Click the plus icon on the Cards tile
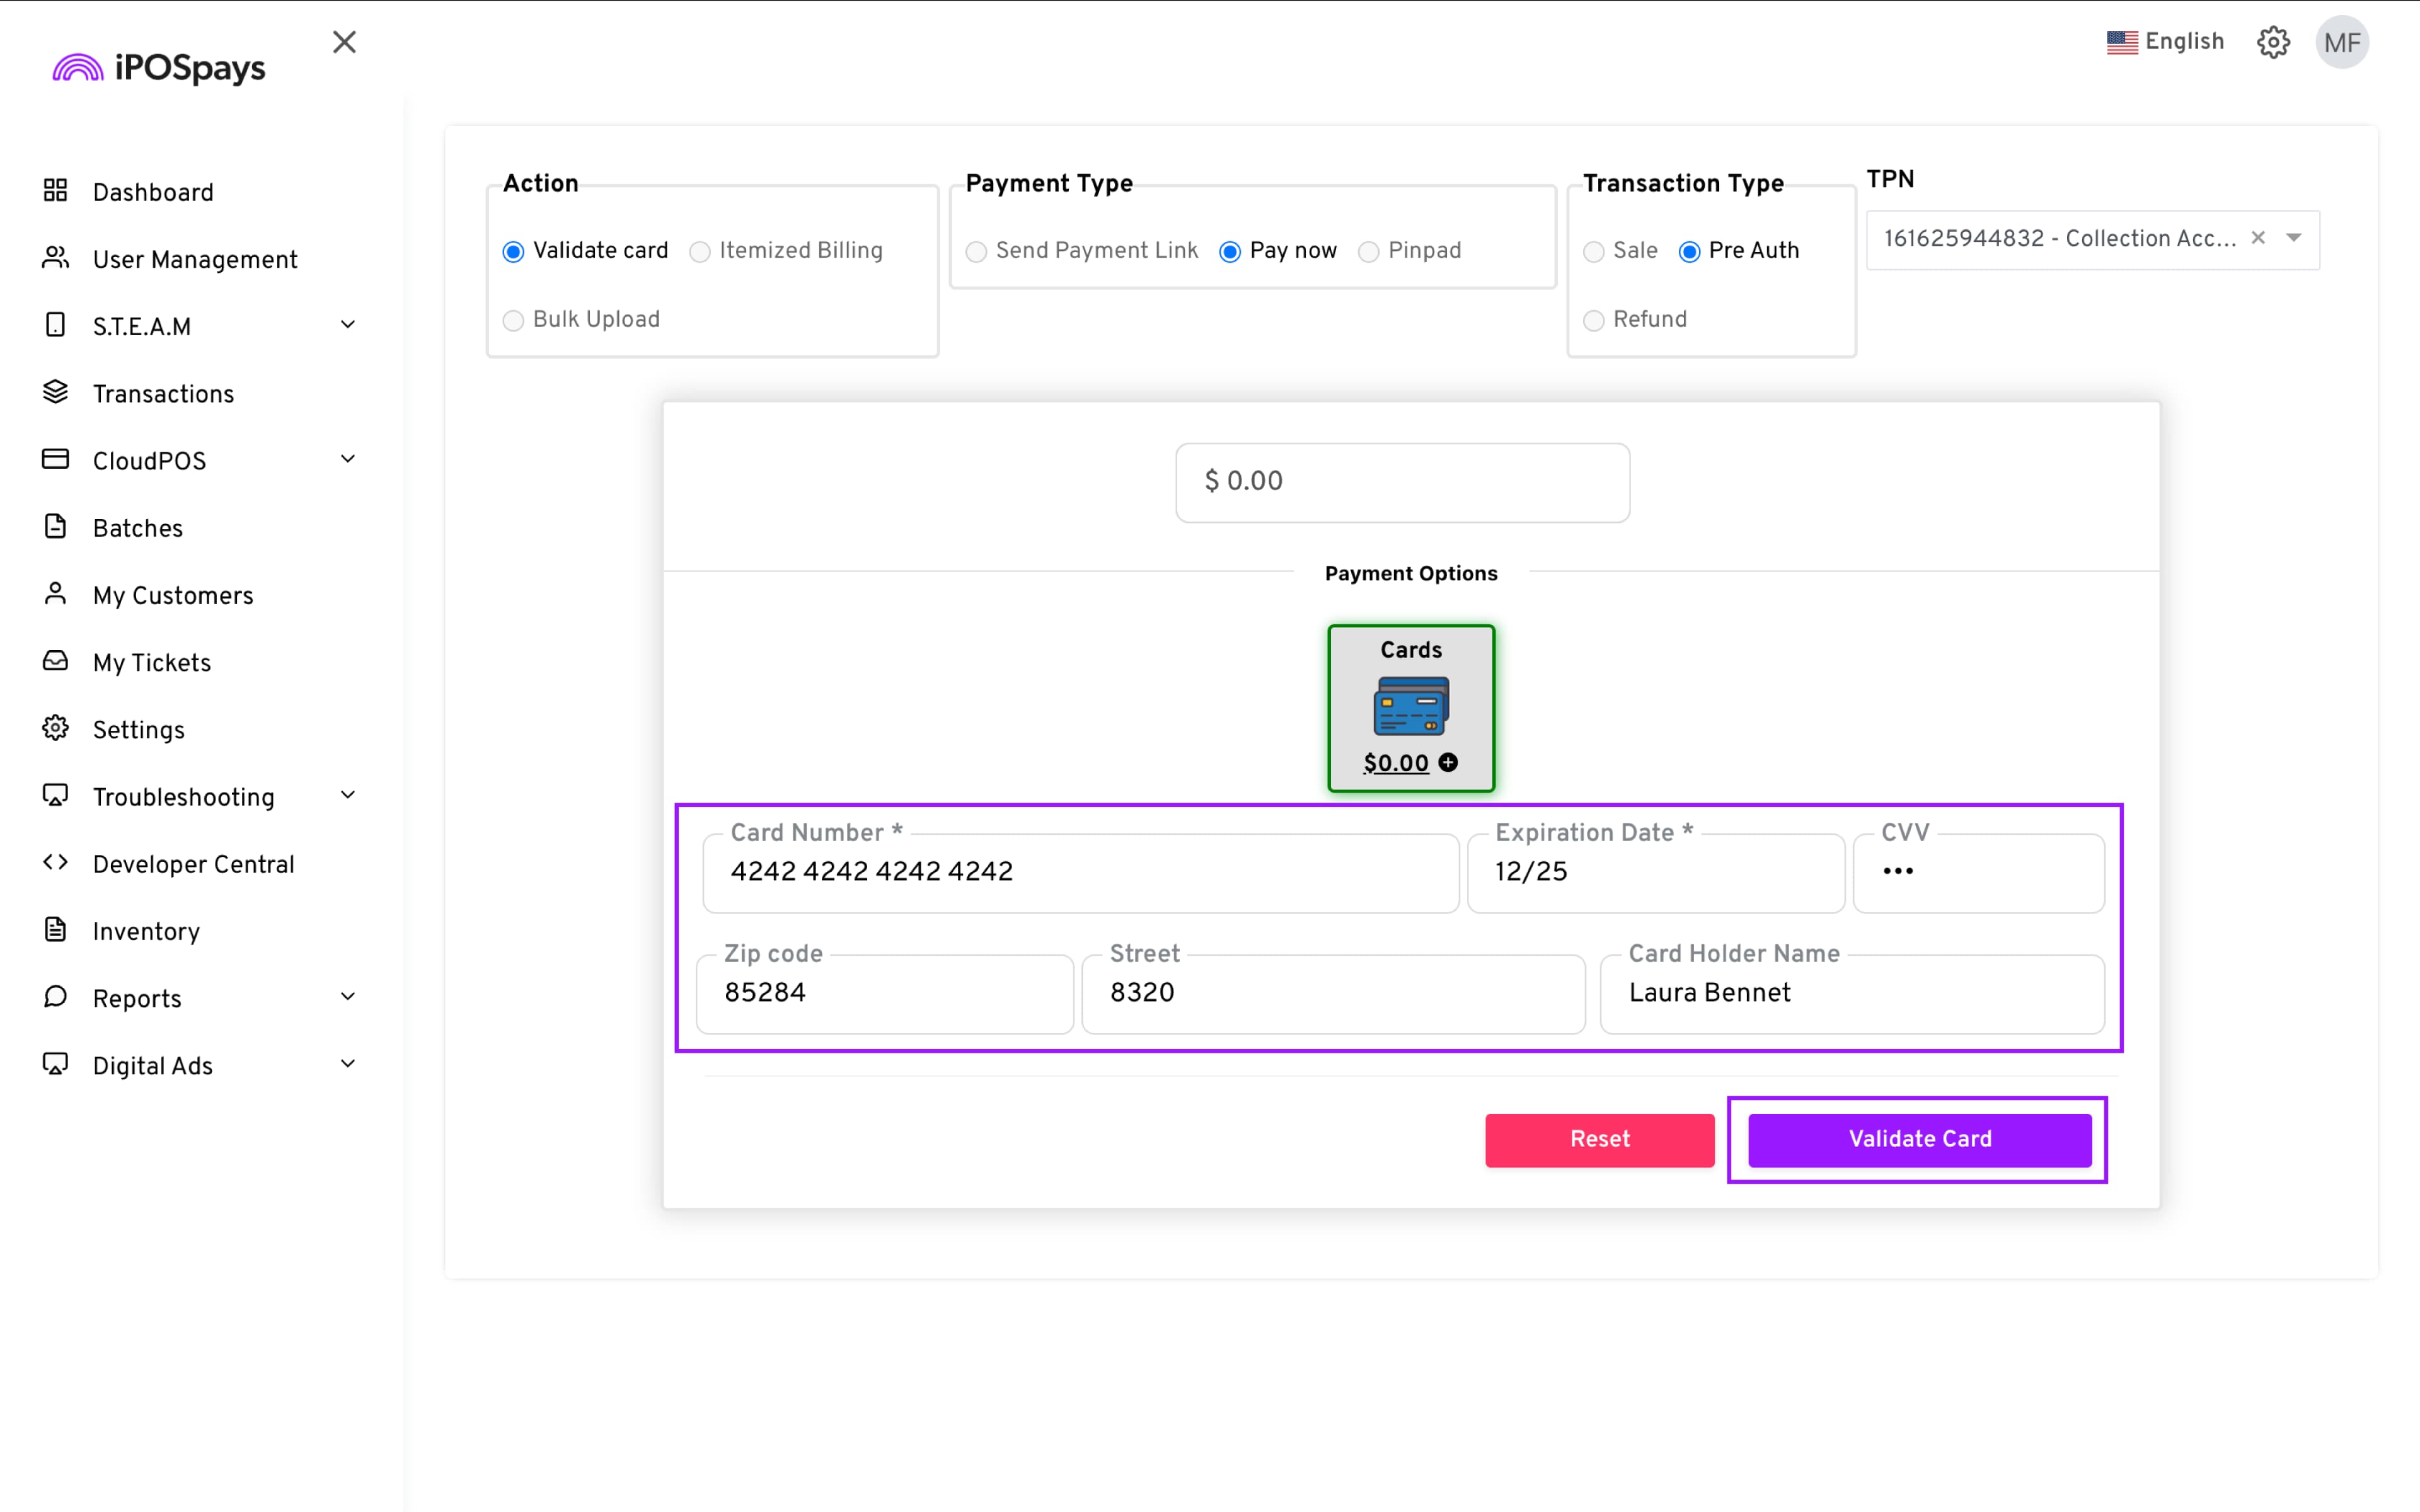The height and width of the screenshot is (1512, 2420). pos(1448,763)
